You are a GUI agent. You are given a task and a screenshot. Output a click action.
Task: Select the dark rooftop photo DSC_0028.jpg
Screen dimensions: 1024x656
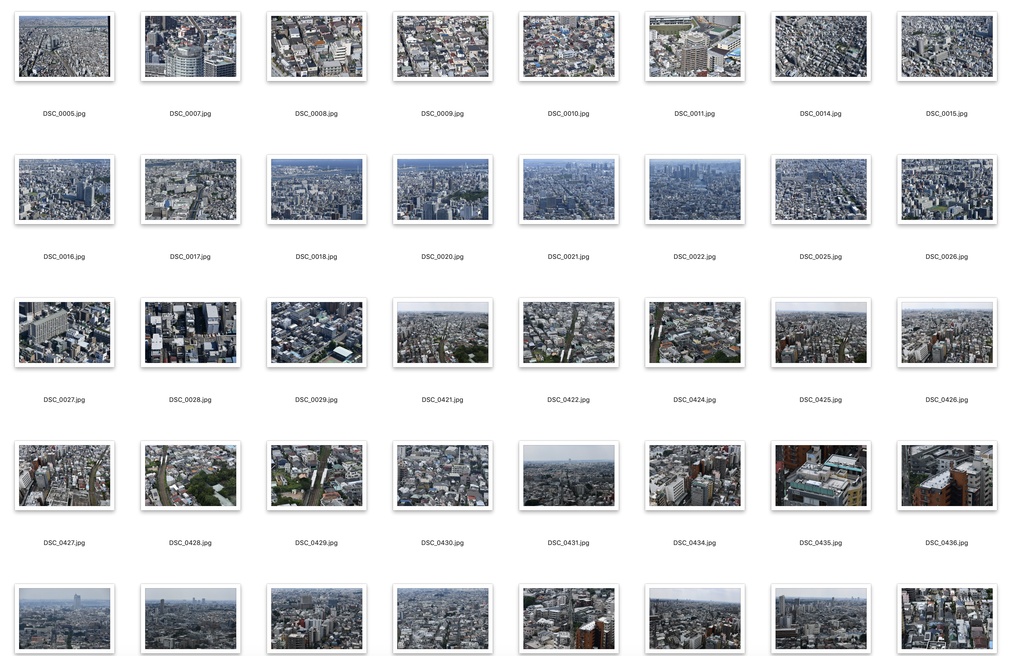(190, 332)
